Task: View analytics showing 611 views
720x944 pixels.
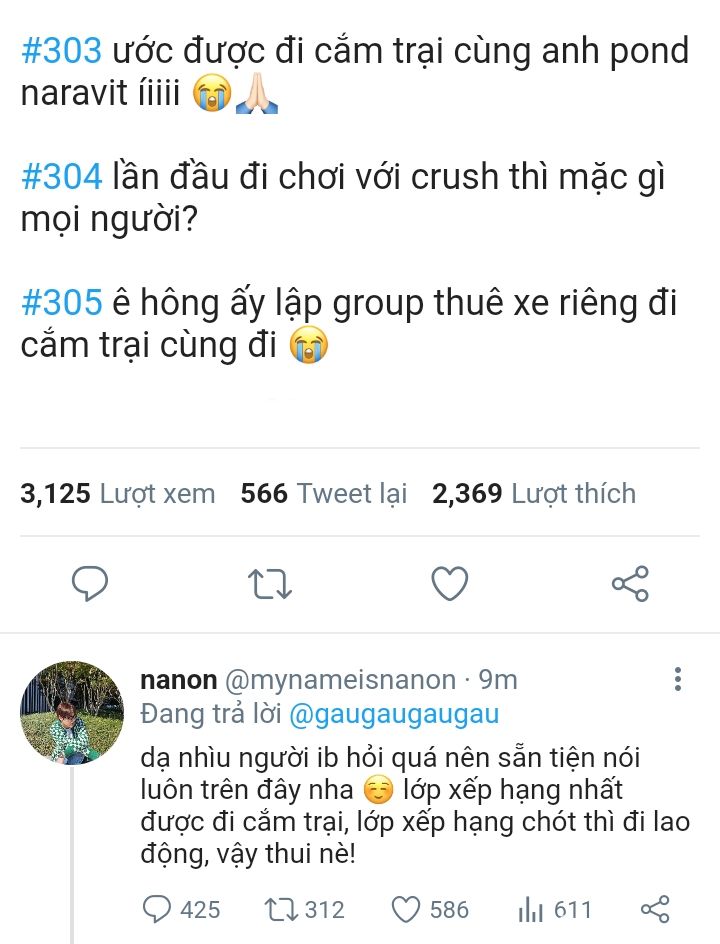Action: tap(554, 909)
